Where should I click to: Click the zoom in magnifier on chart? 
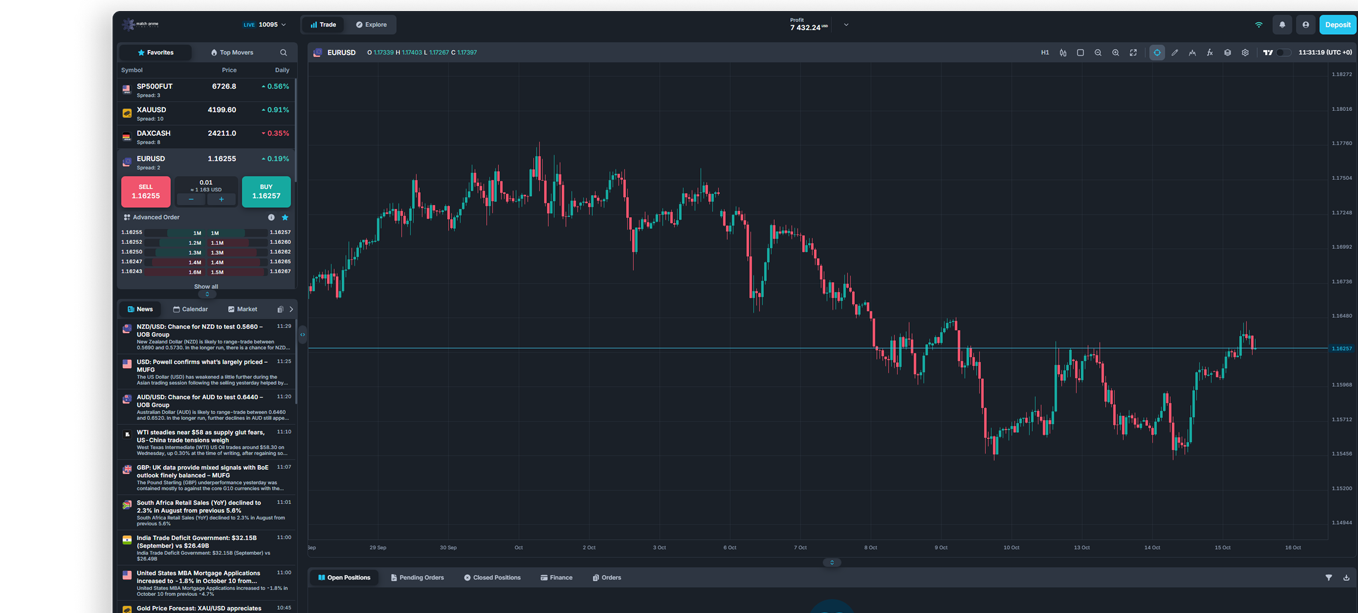(x=1116, y=53)
